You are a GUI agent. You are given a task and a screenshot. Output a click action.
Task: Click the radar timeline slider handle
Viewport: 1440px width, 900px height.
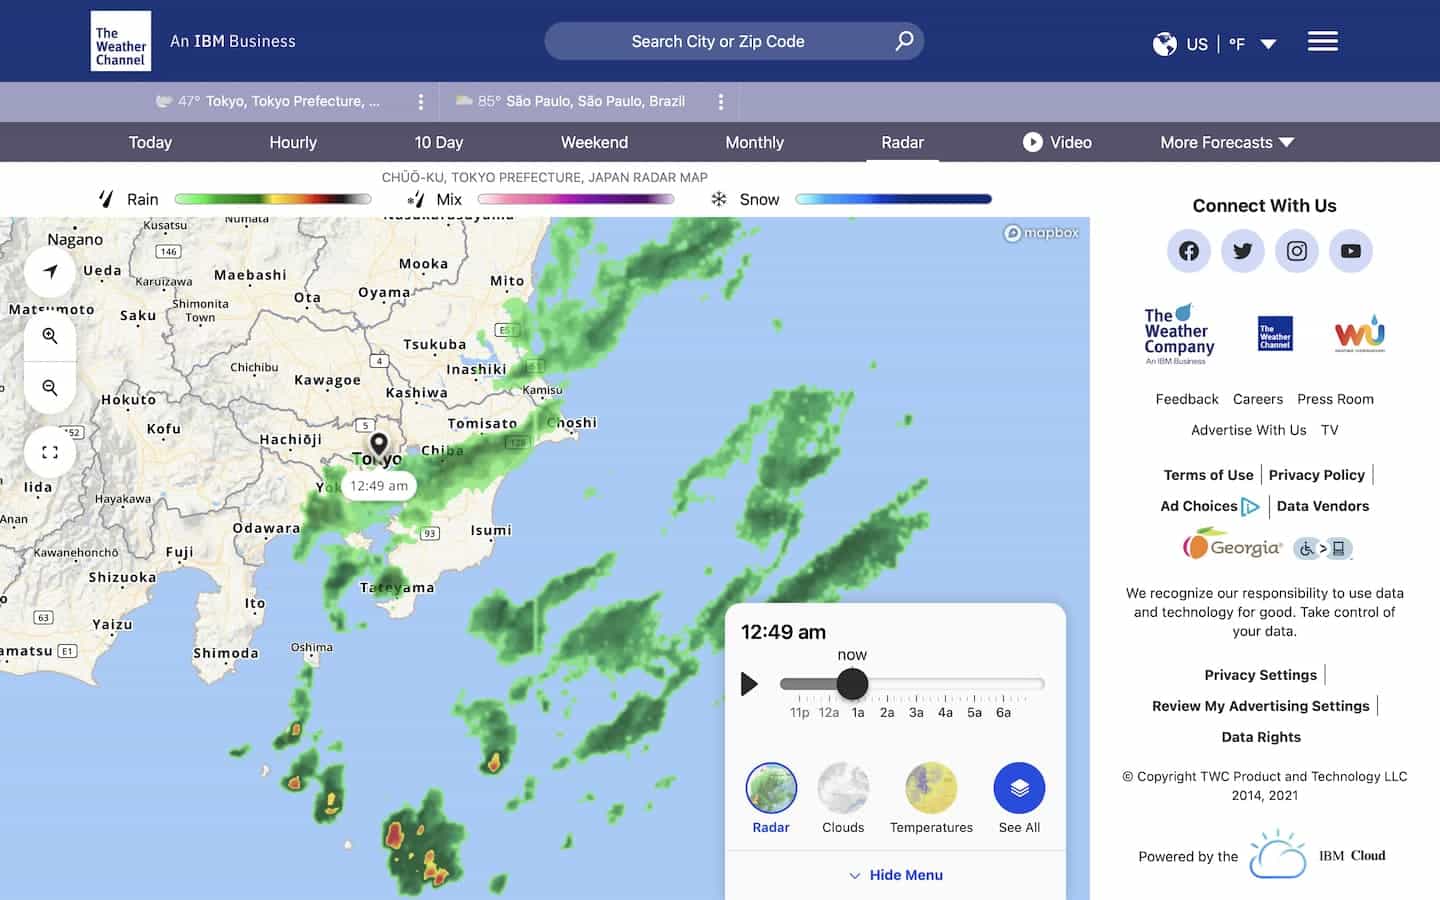point(852,684)
